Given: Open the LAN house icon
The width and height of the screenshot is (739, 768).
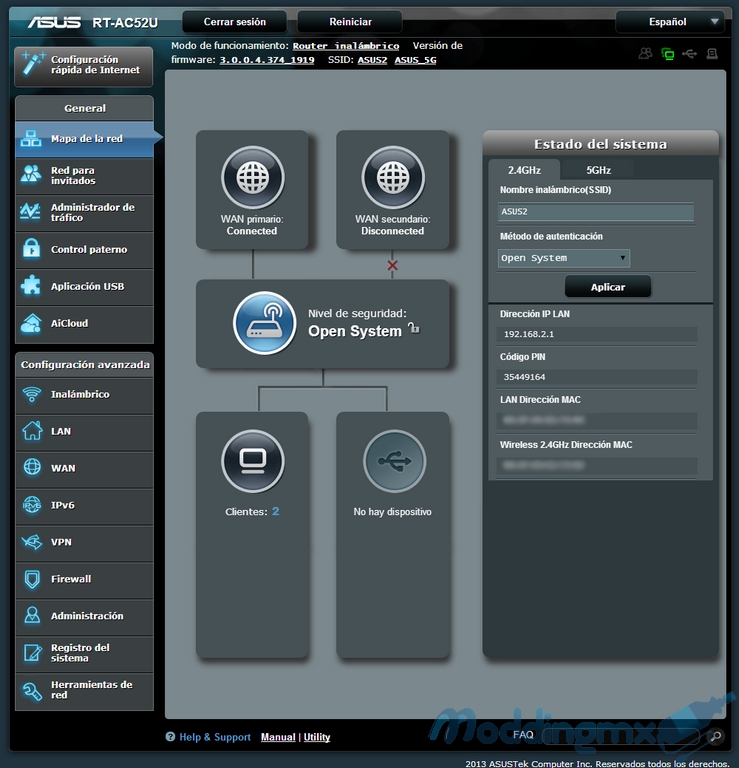Looking at the screenshot, I should click(32, 431).
